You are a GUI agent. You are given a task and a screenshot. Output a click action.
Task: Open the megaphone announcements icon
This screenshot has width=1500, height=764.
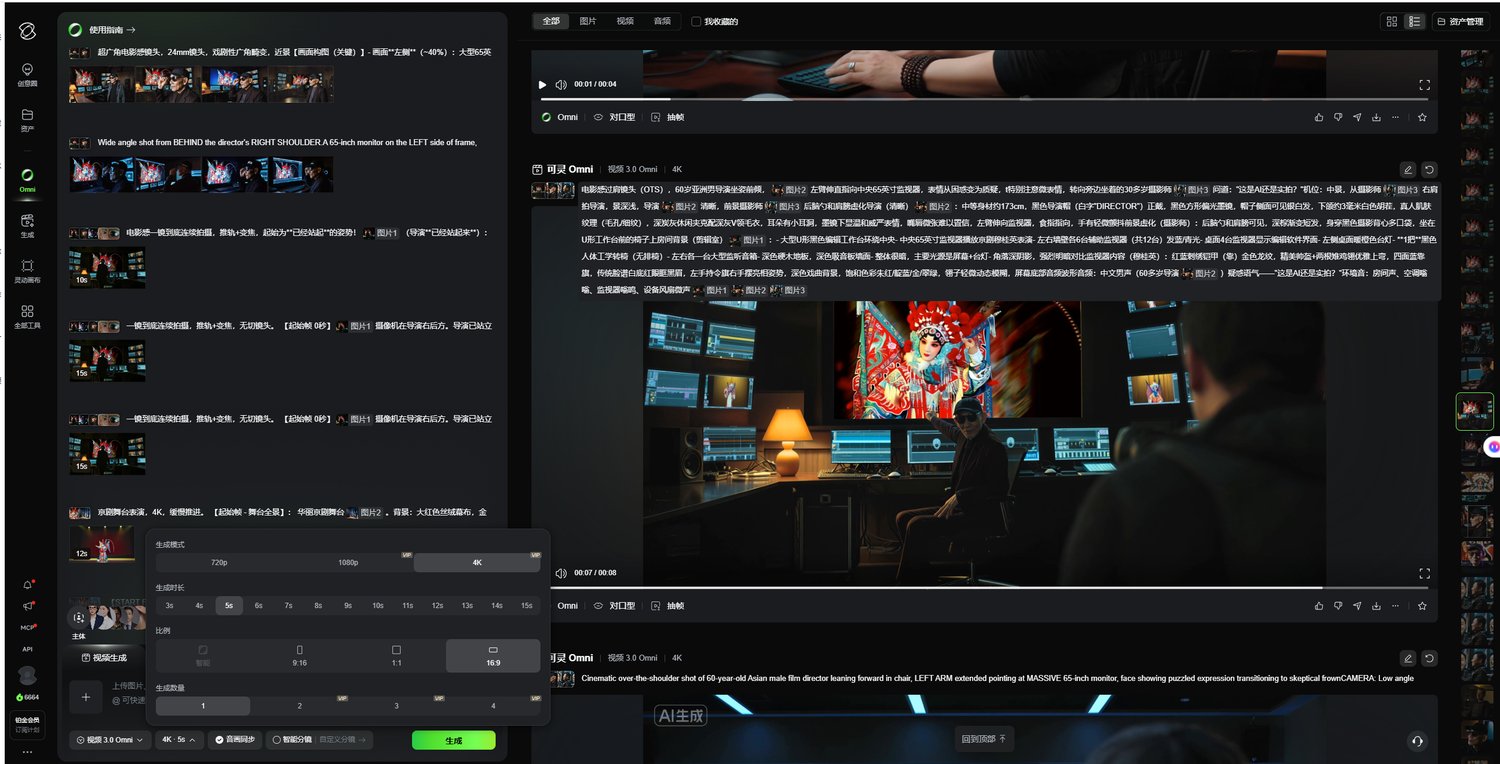27,606
